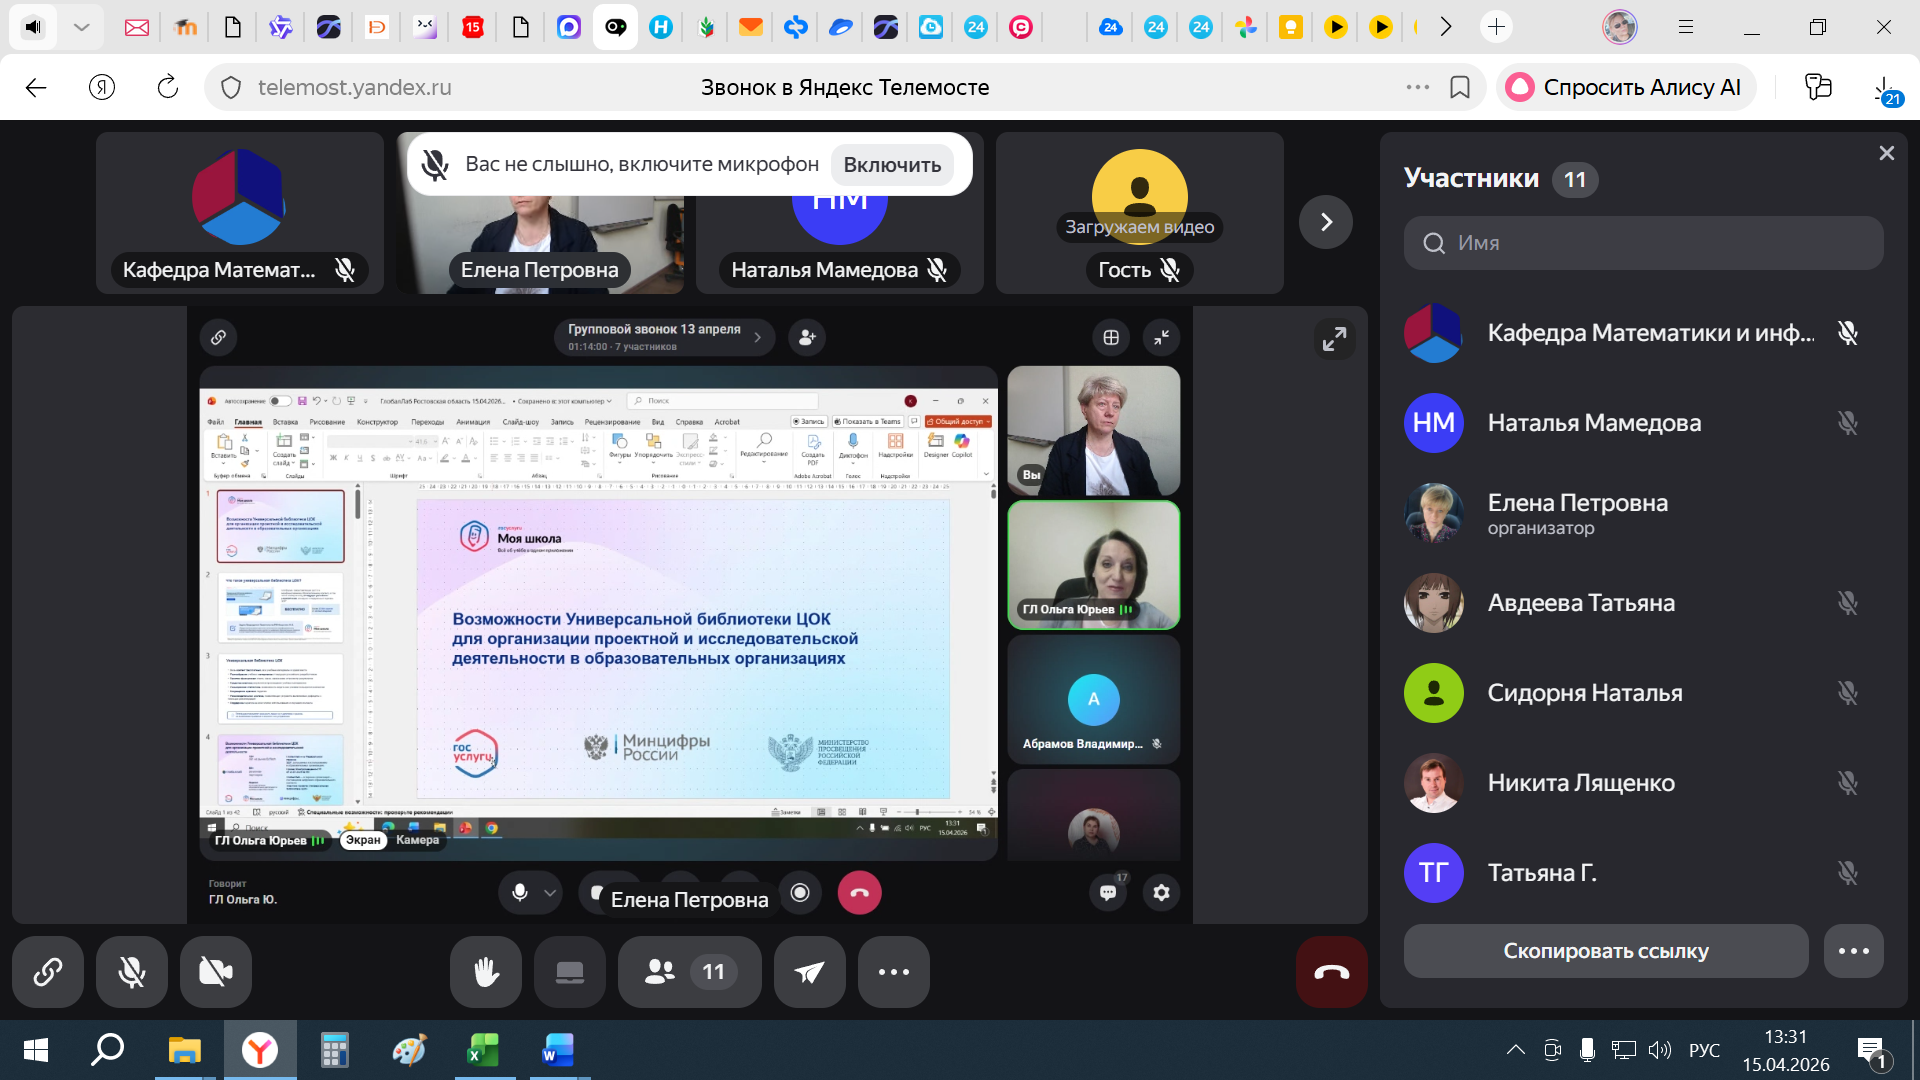1920x1080 pixels.
Task: Select the Экран tab under the shared screen
Action: pyautogui.click(x=363, y=840)
